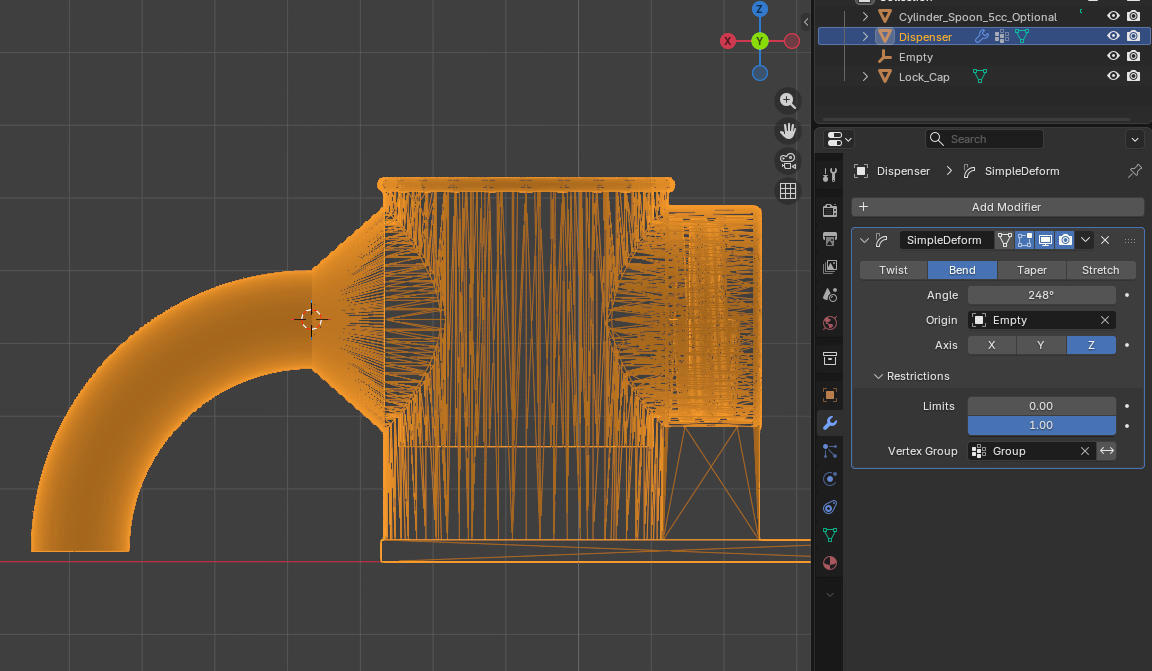The image size is (1152, 671).
Task: Click the lower Limits 0.00 slider
Action: click(x=1041, y=406)
